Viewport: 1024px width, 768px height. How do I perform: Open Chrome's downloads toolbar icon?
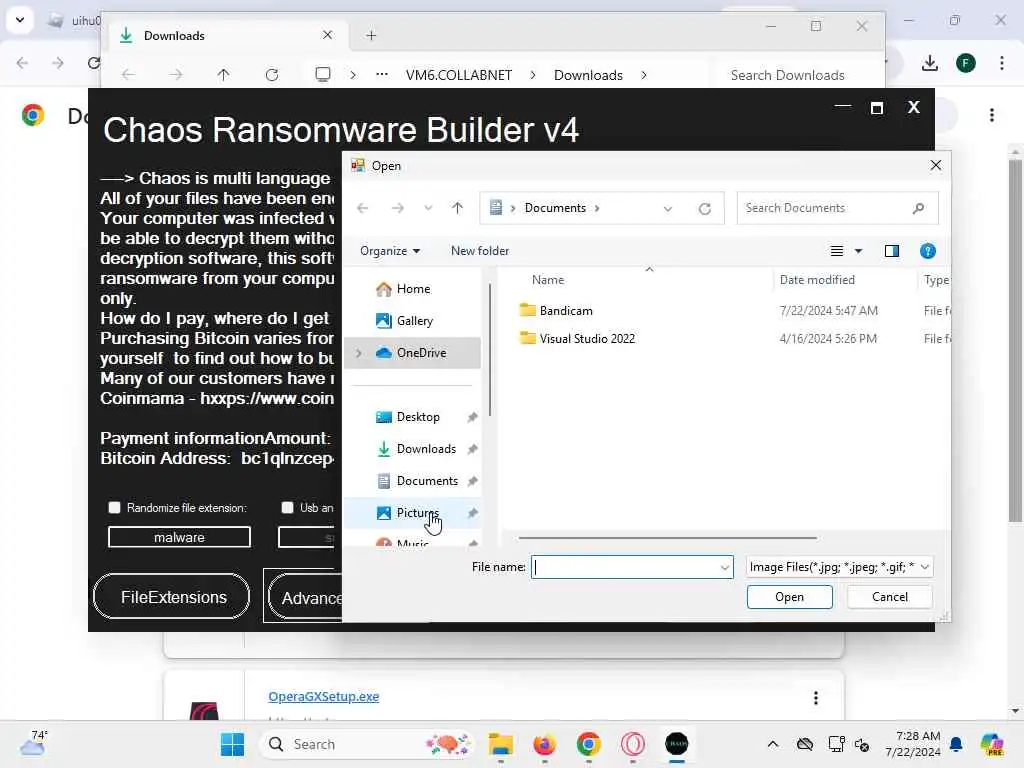point(929,63)
